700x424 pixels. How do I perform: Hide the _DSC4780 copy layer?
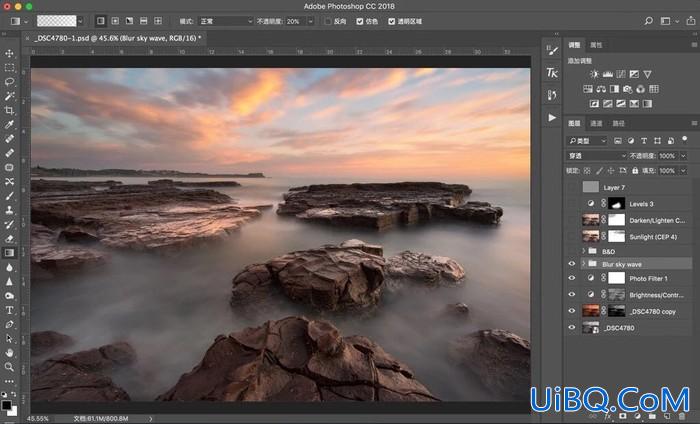tap(572, 311)
